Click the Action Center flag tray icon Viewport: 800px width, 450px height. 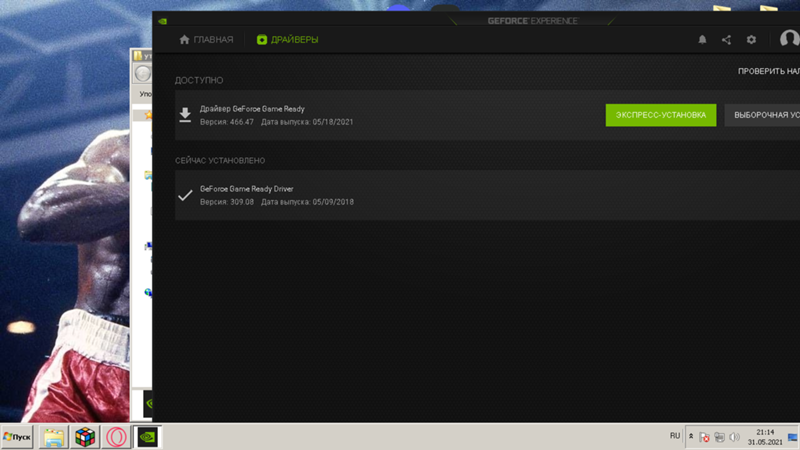(x=705, y=437)
